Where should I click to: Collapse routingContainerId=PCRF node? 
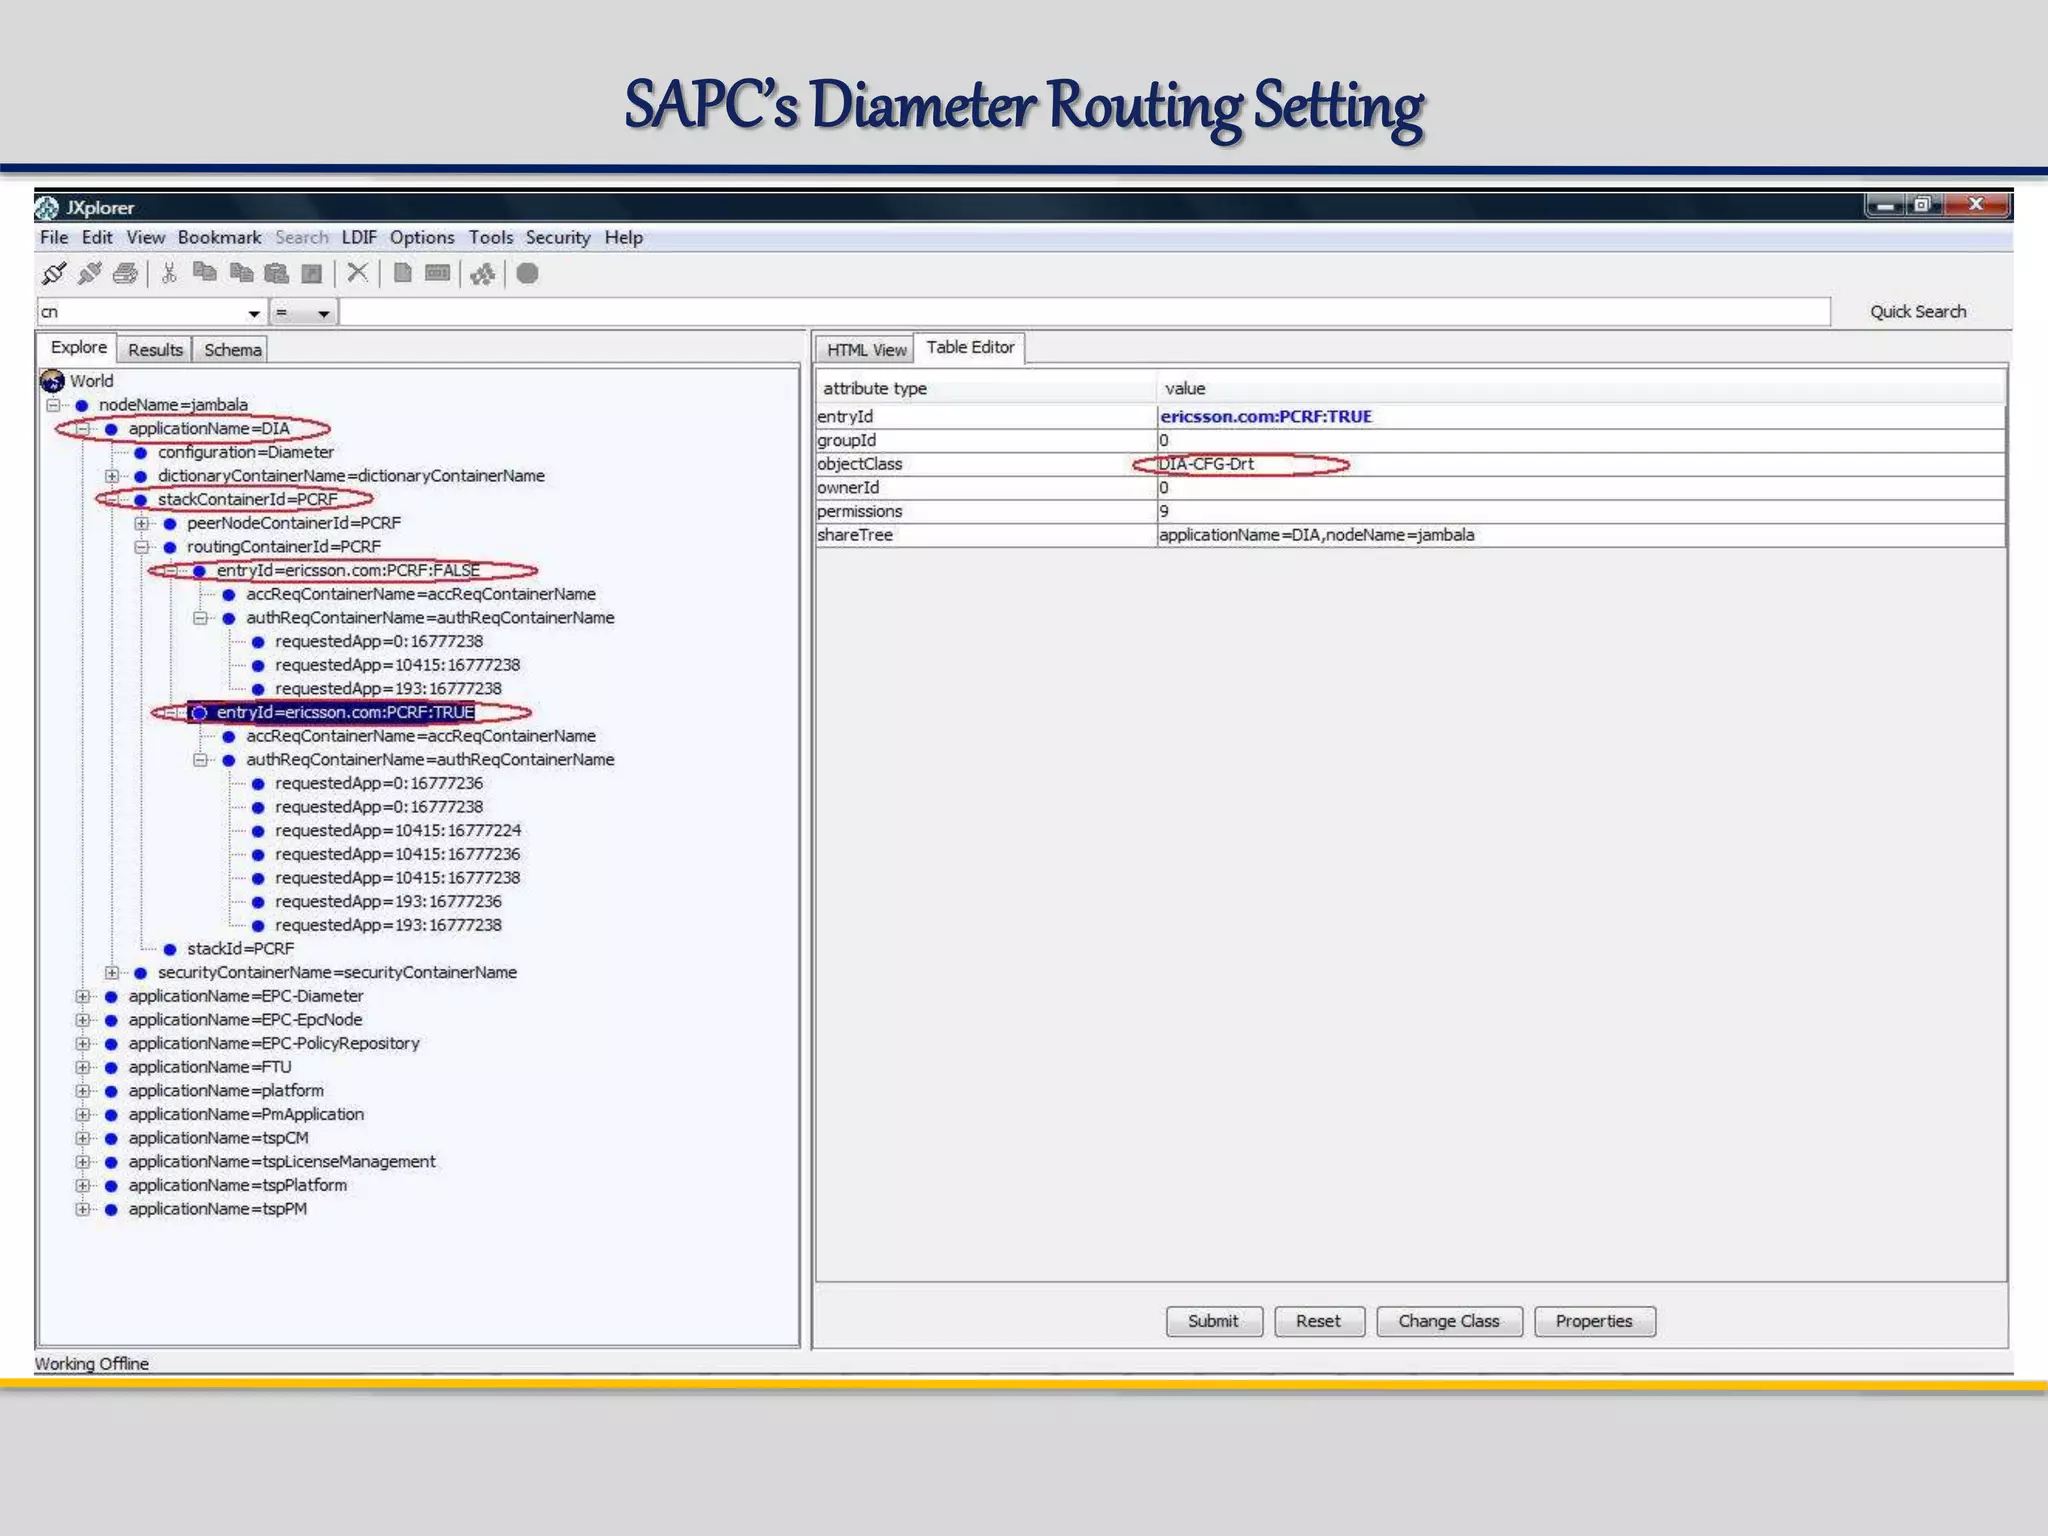(141, 547)
